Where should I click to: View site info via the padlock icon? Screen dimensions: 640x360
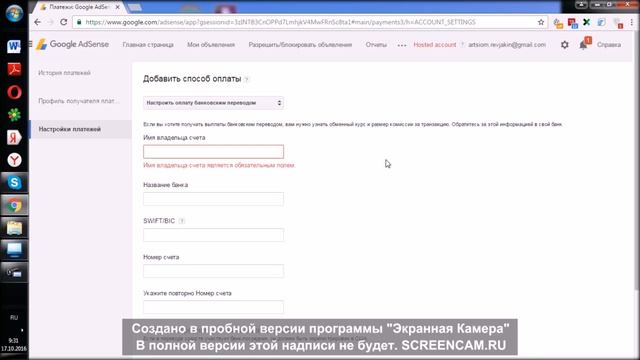pos(79,22)
